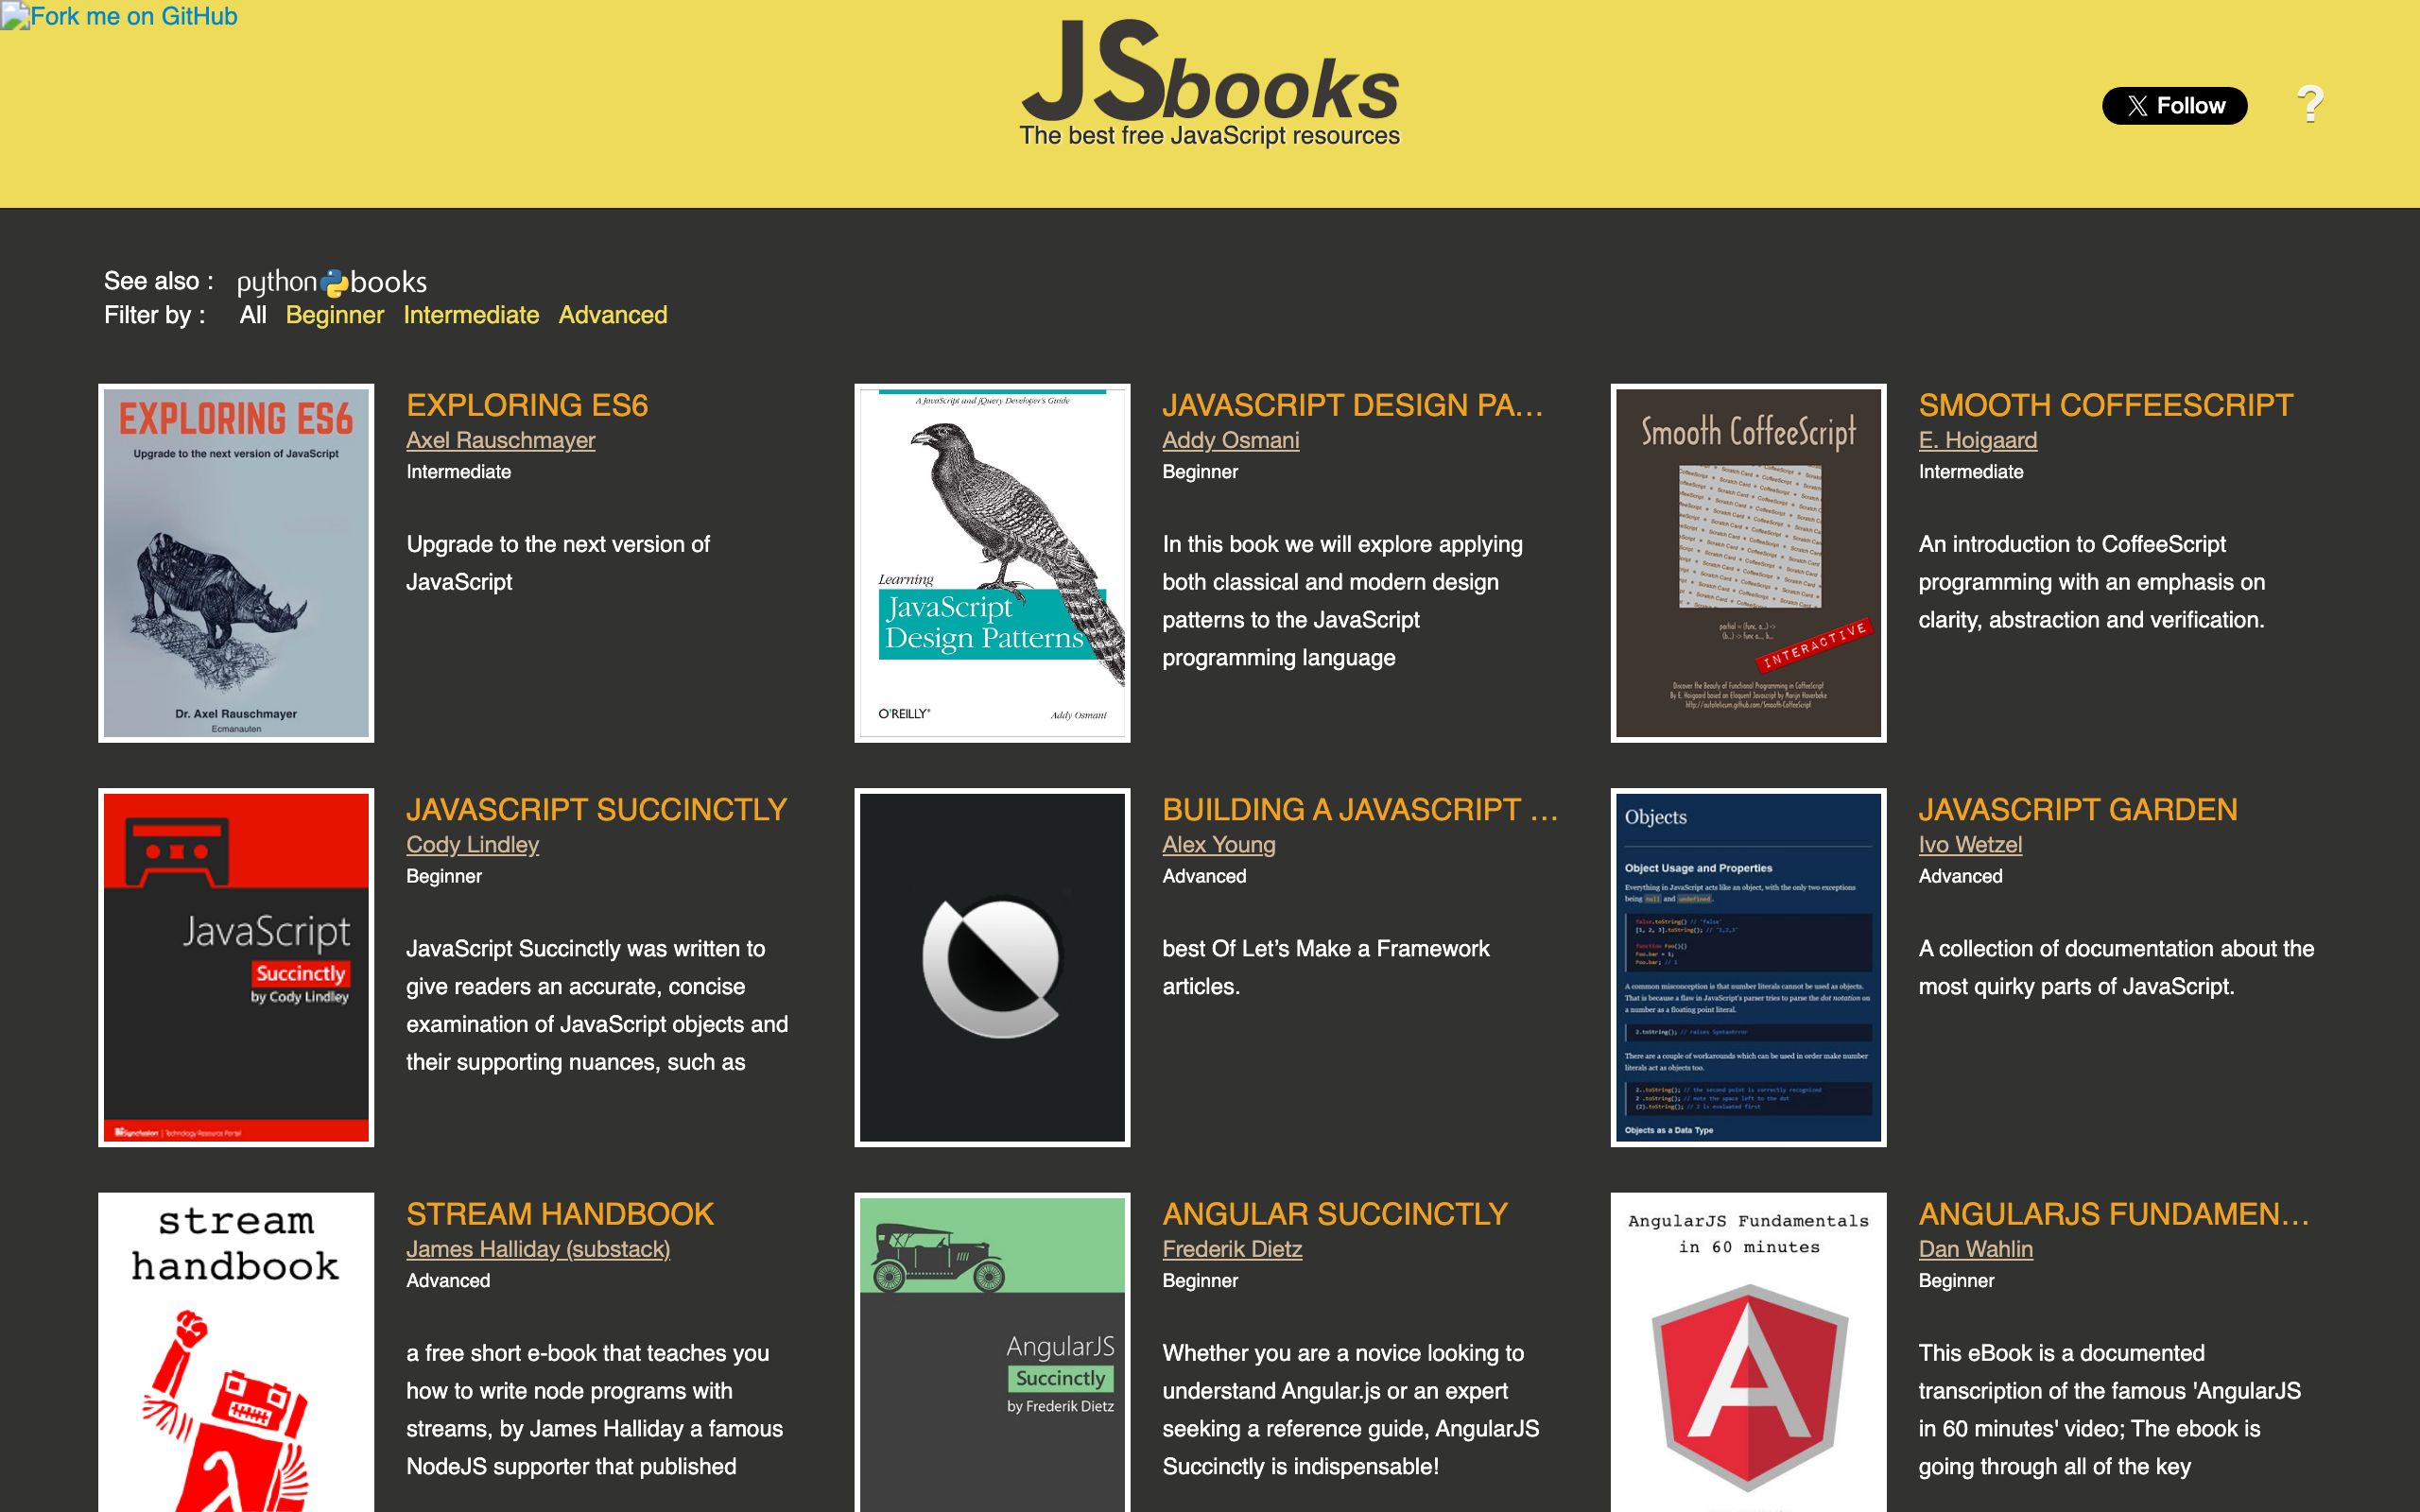Click the JAVASCRIPT GARDEN title
2420x1512 pixels.
(2077, 809)
